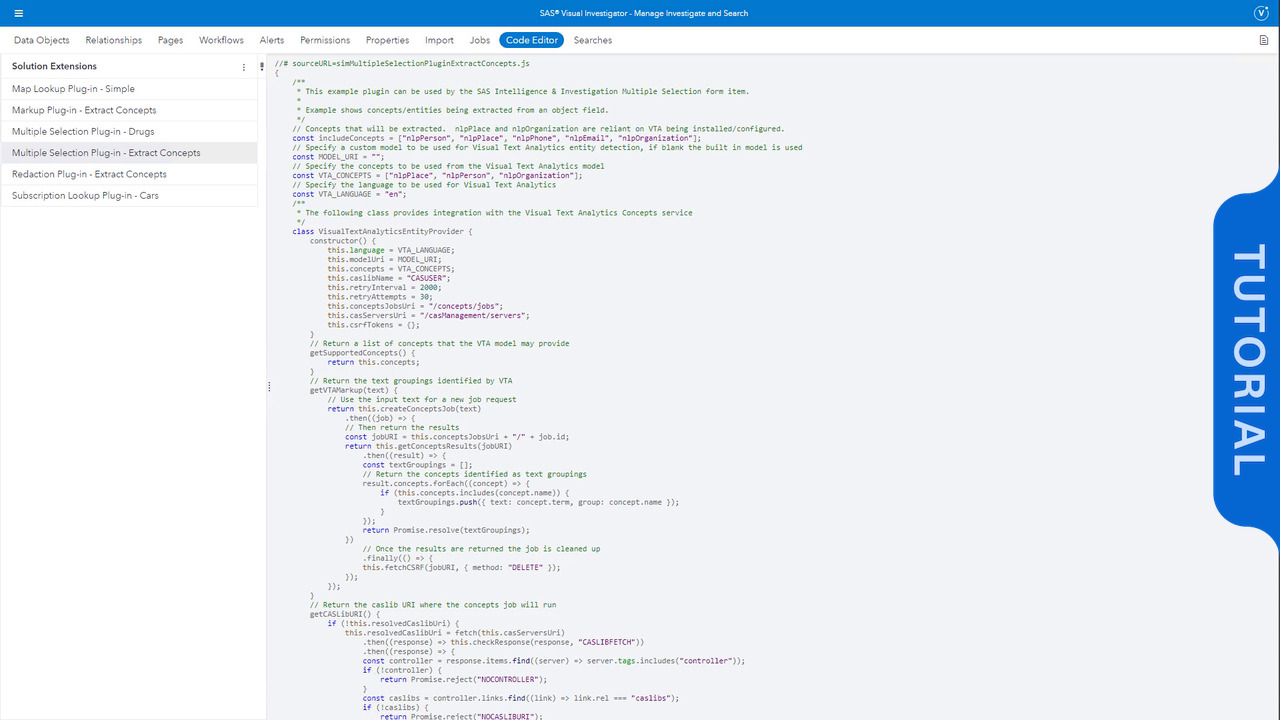Open Solution Extensions three-dot options menu
This screenshot has height=720, width=1280.
(244, 67)
